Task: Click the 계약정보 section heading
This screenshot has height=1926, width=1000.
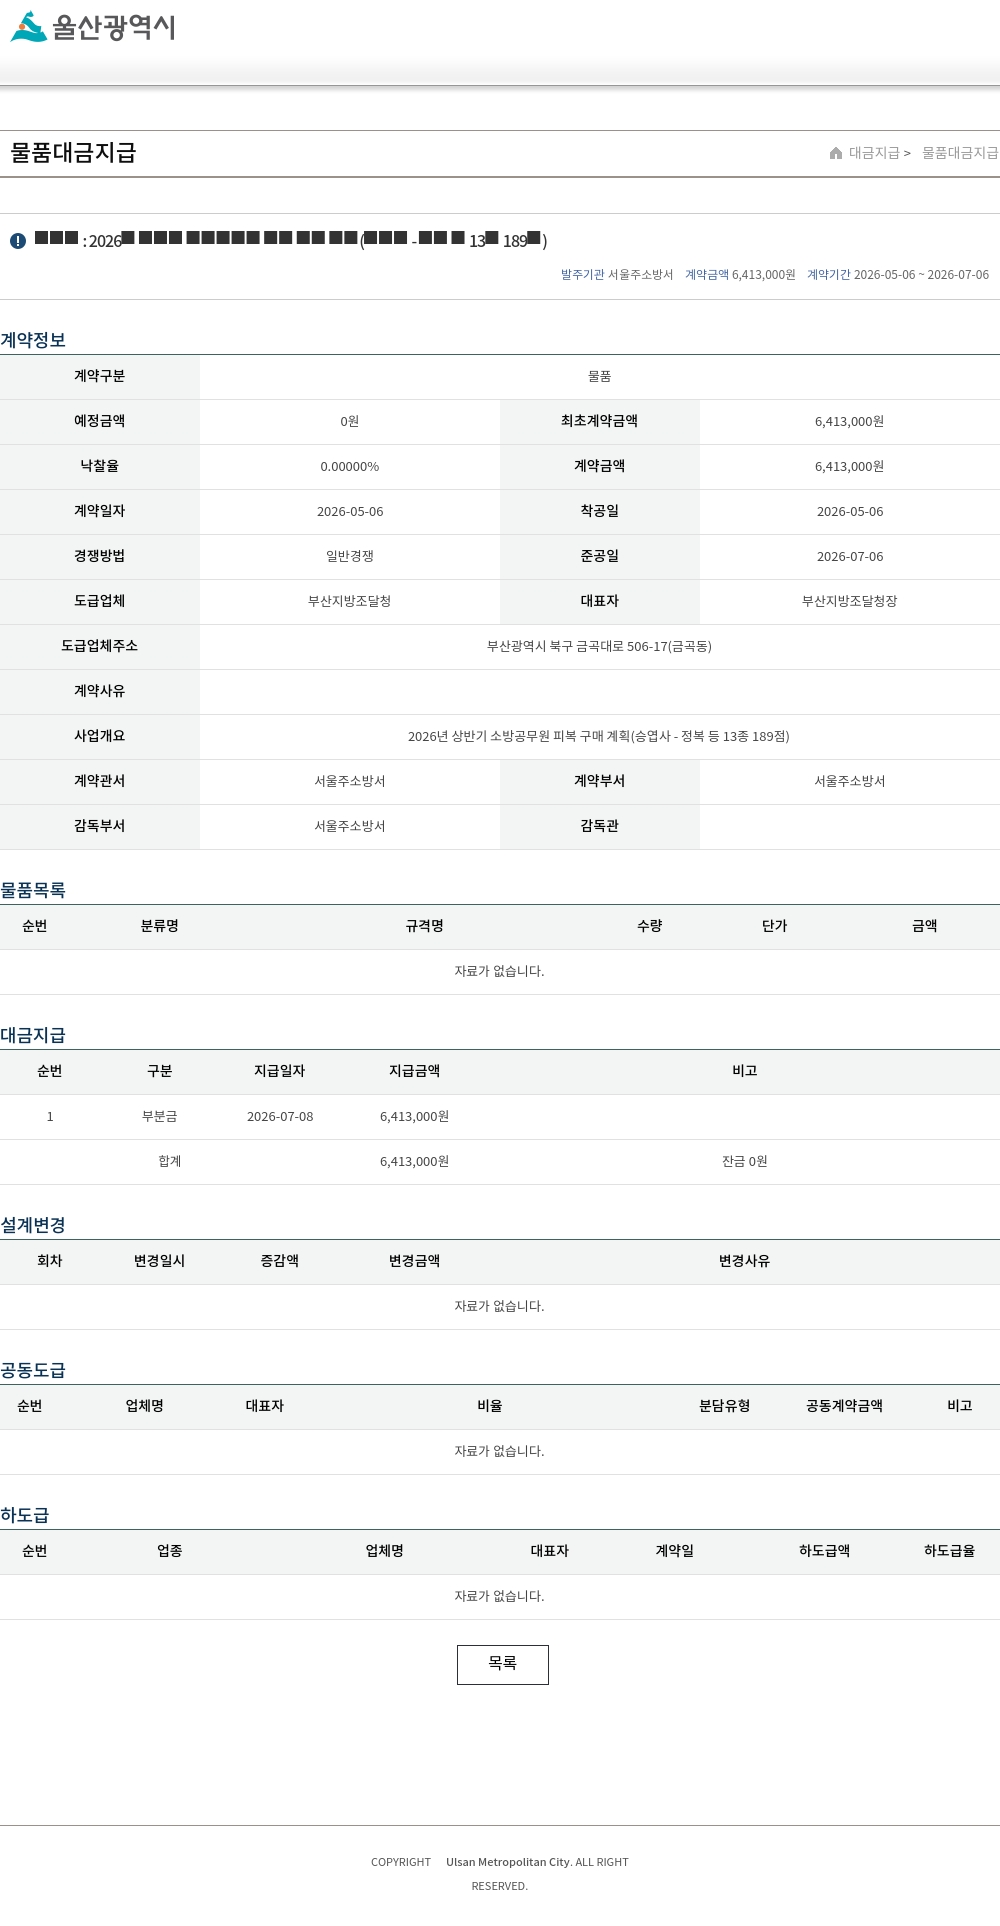Action: point(33,340)
